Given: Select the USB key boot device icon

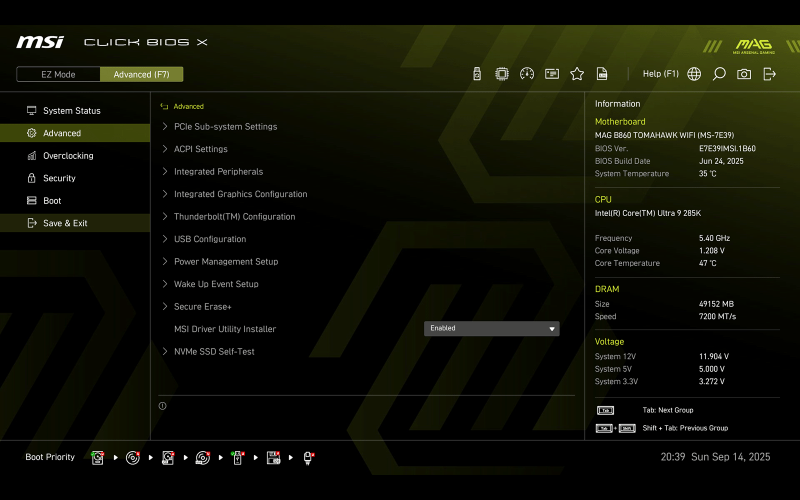Looking at the screenshot, I should (x=238, y=458).
